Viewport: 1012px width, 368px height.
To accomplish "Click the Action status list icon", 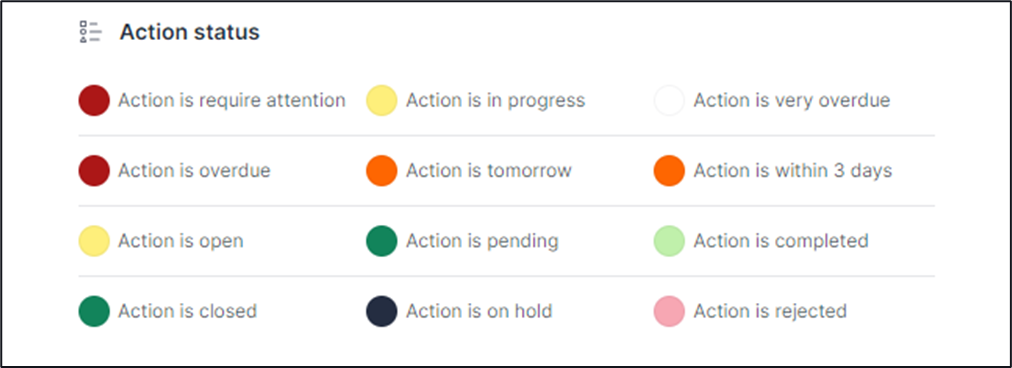I will pos(90,32).
